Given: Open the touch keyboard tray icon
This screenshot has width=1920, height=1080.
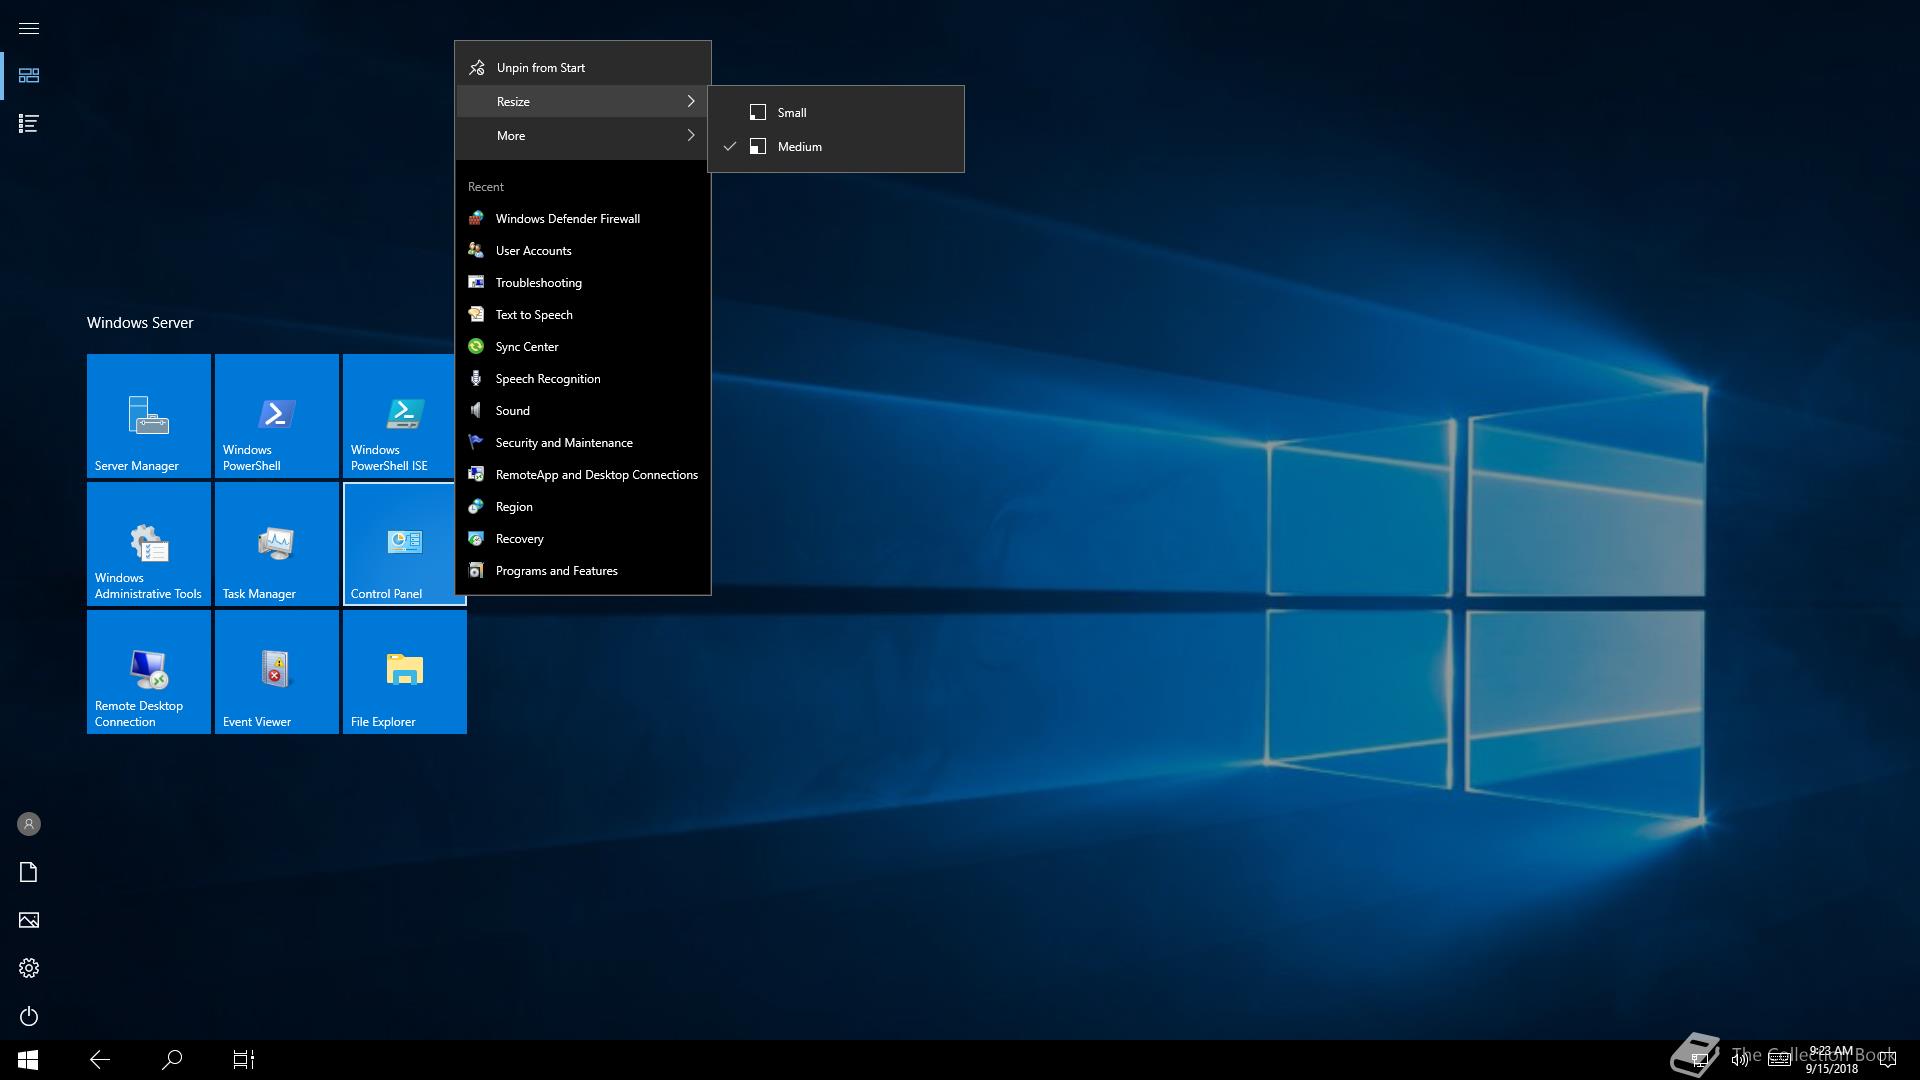Looking at the screenshot, I should coord(1779,1060).
